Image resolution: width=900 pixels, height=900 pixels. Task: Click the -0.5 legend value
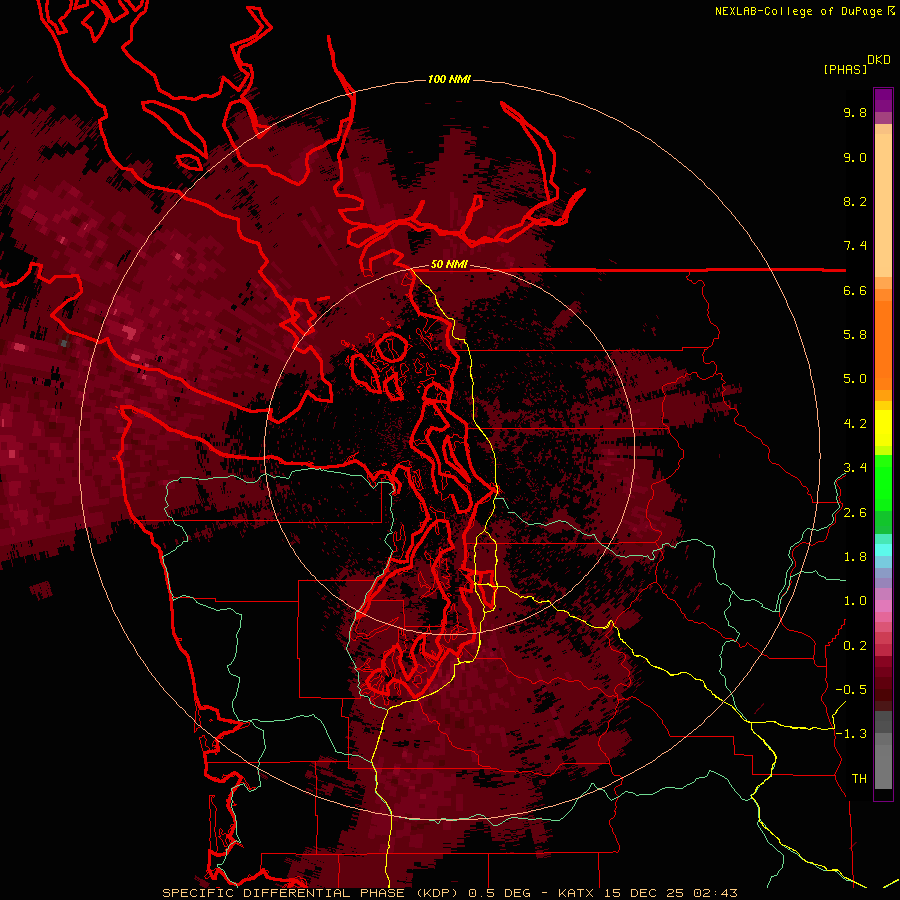[851, 690]
